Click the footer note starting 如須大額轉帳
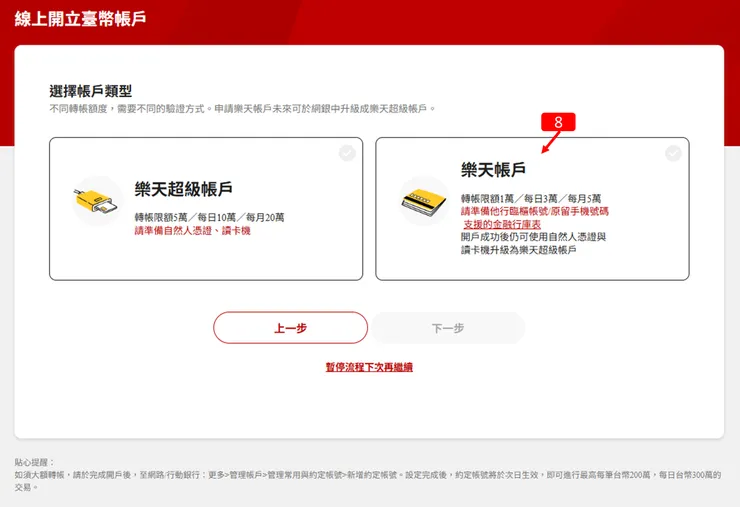740x507 pixels. coord(368,481)
